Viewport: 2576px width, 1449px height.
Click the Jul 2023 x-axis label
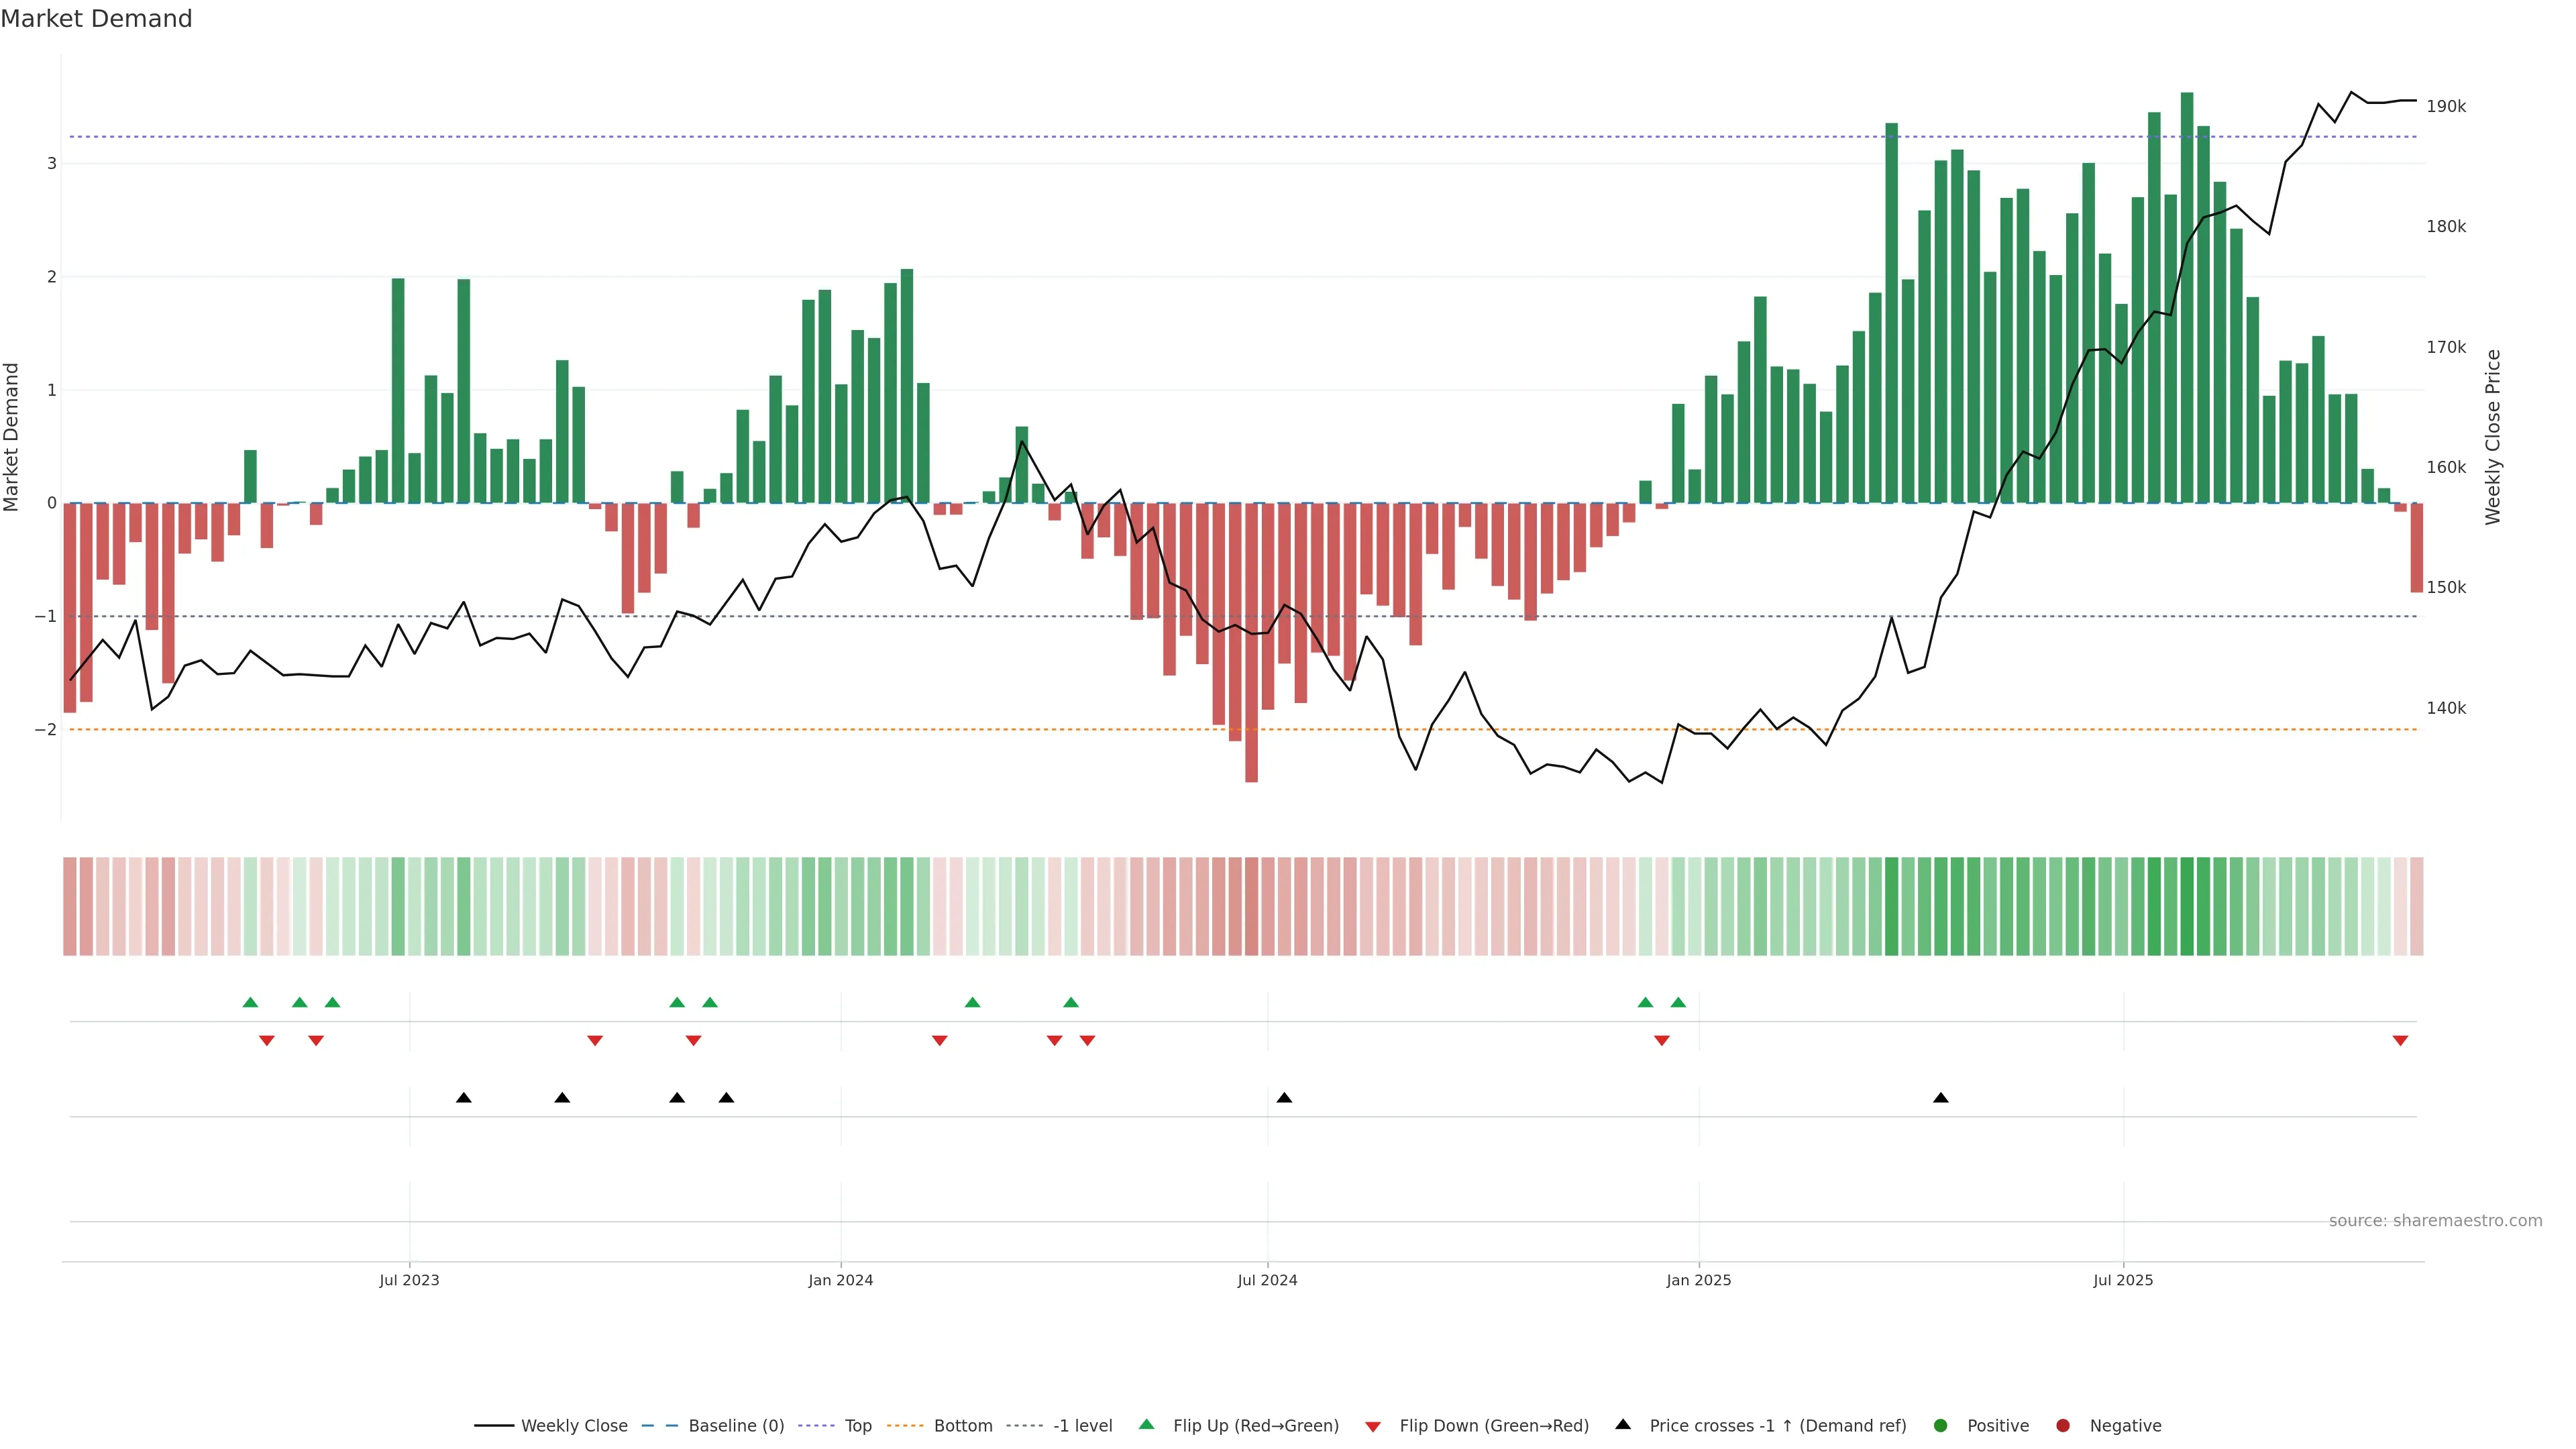pos(409,1280)
